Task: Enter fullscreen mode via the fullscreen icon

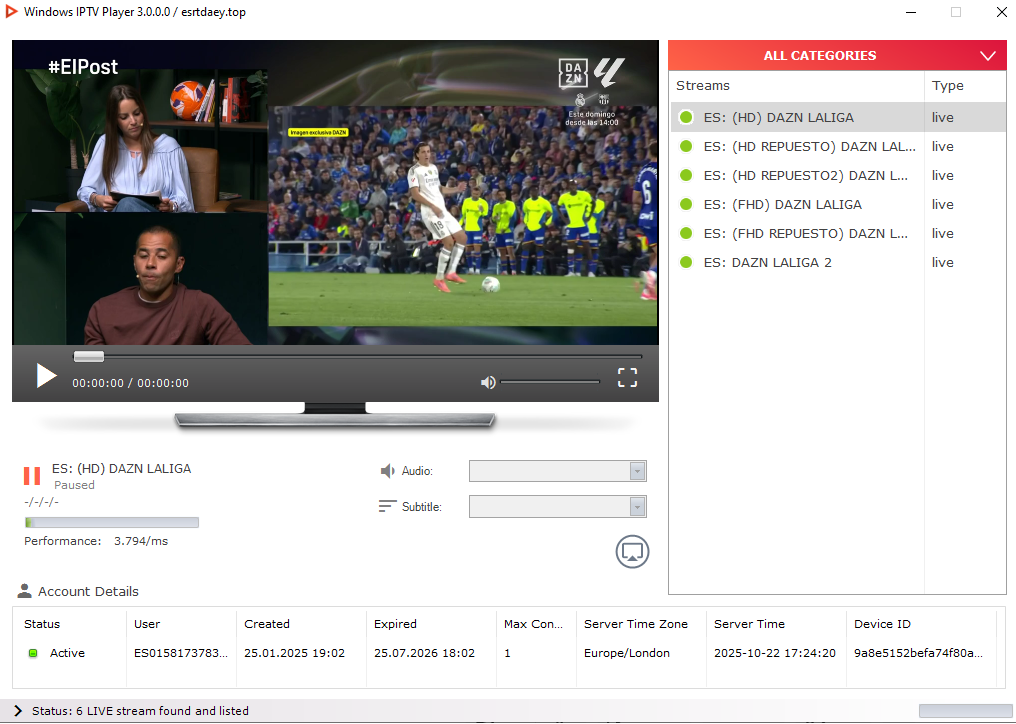Action: (x=627, y=377)
